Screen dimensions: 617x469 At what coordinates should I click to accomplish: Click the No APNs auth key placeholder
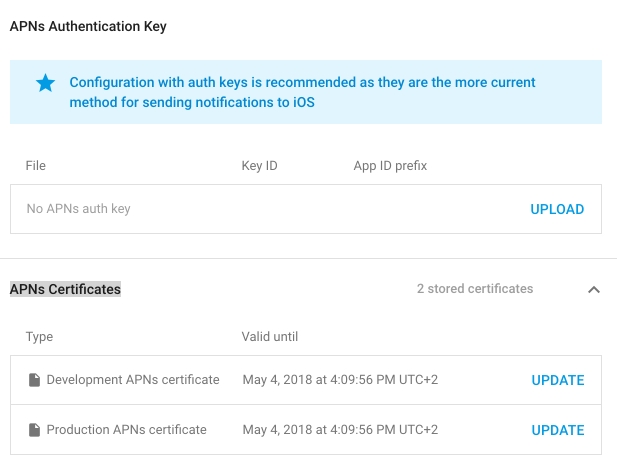(x=78, y=209)
